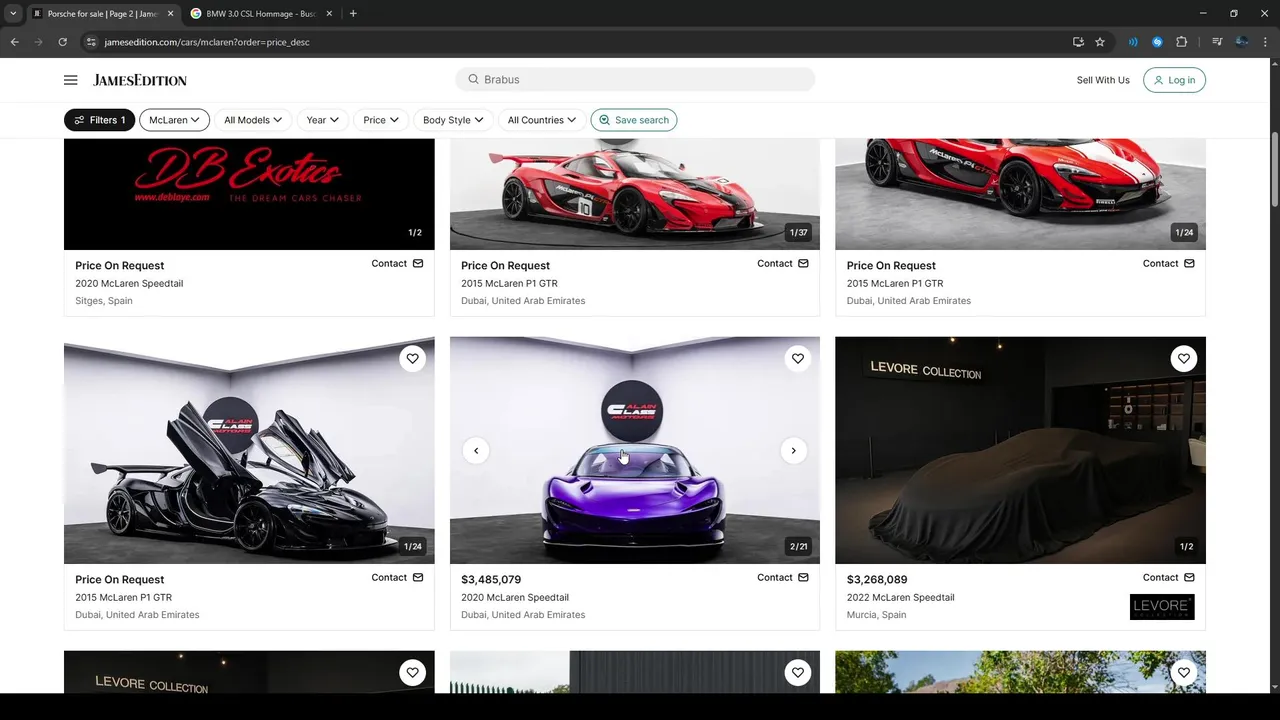Favorite the bottom-row Levore Collection listing
Image resolution: width=1280 pixels, height=720 pixels.
412,673
